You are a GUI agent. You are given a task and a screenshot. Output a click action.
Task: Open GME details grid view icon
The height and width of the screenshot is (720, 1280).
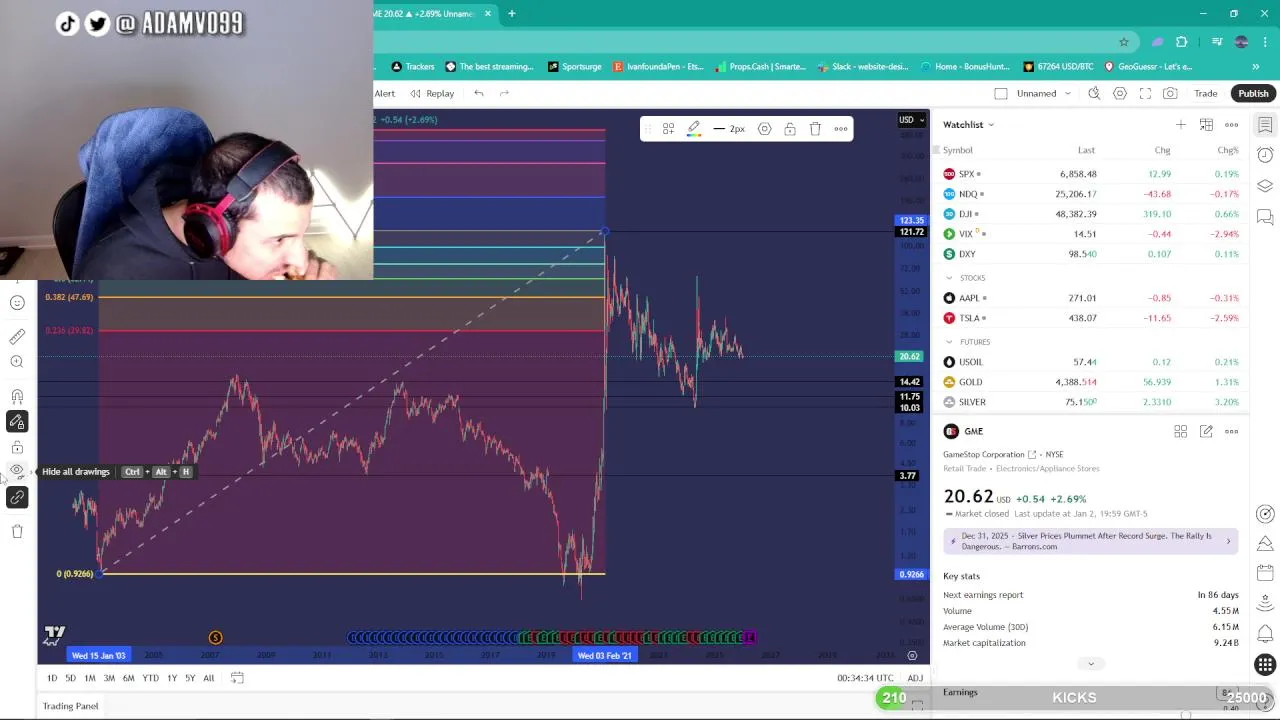tap(1181, 431)
